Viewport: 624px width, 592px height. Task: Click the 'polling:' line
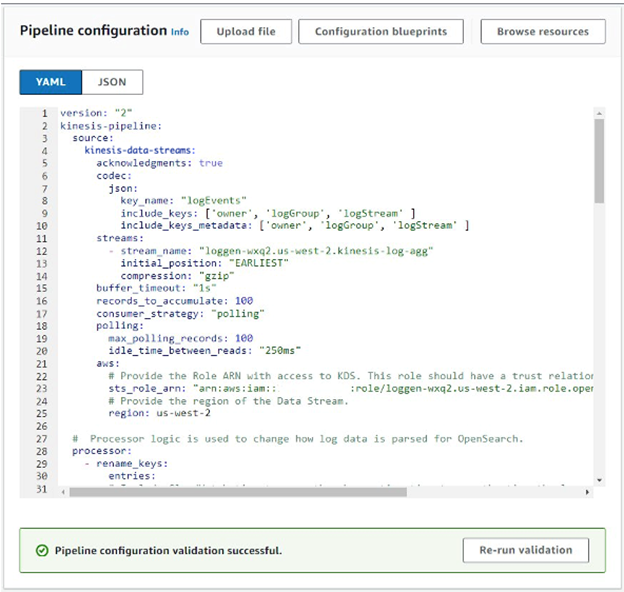pos(120,326)
